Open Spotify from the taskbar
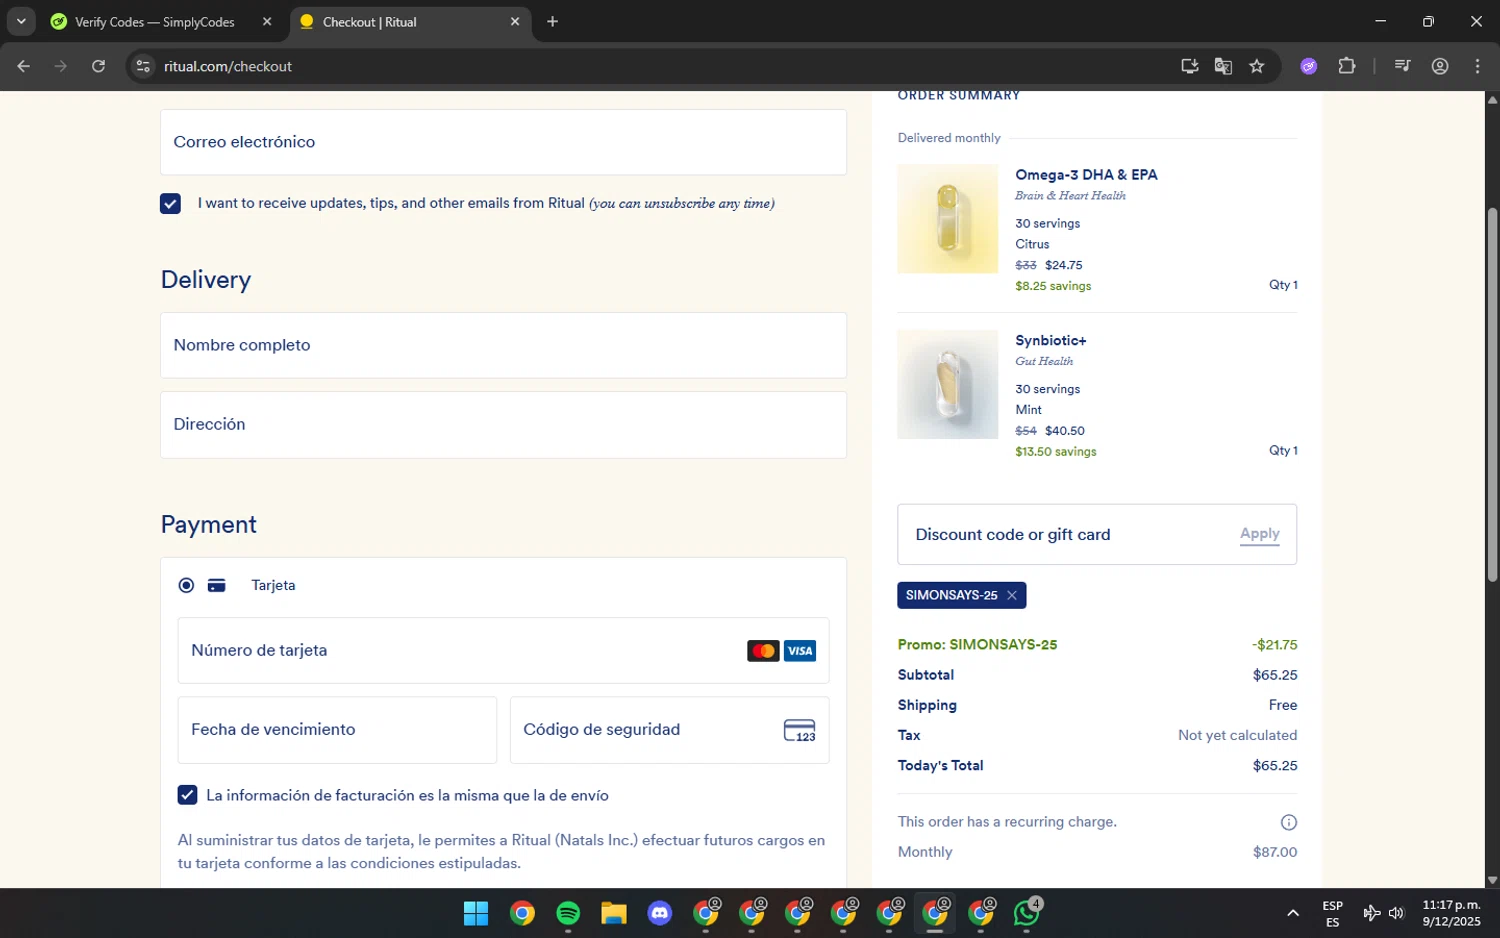The width and height of the screenshot is (1500, 938). (568, 913)
